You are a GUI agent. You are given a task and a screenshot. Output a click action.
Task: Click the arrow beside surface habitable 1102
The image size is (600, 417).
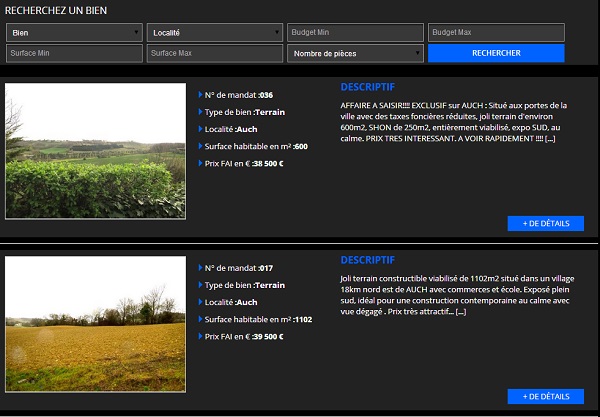(200, 319)
